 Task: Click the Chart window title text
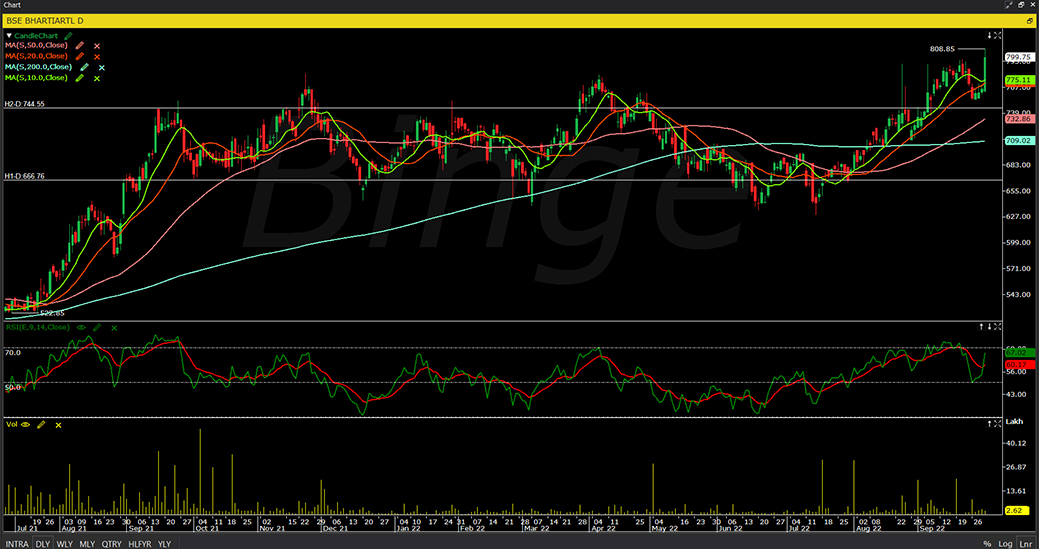point(12,5)
